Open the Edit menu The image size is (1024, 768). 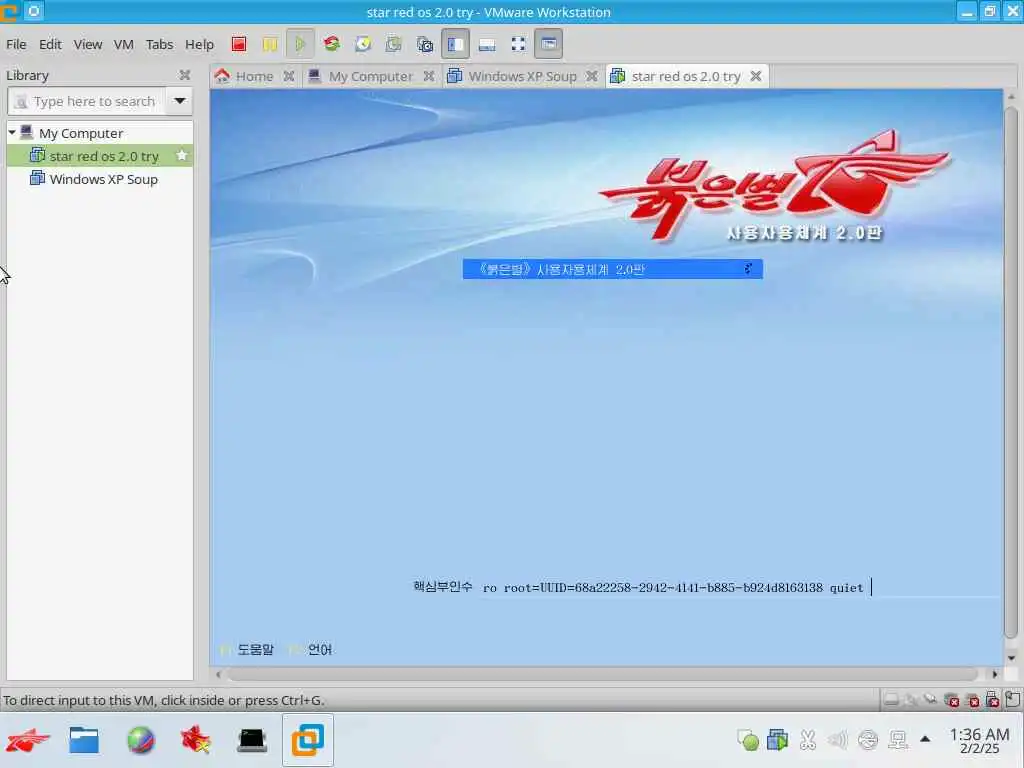50,44
